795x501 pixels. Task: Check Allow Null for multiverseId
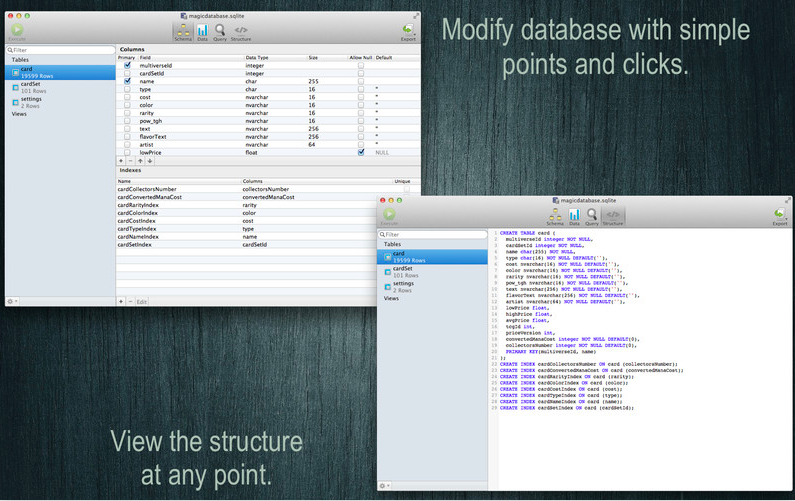[361, 65]
